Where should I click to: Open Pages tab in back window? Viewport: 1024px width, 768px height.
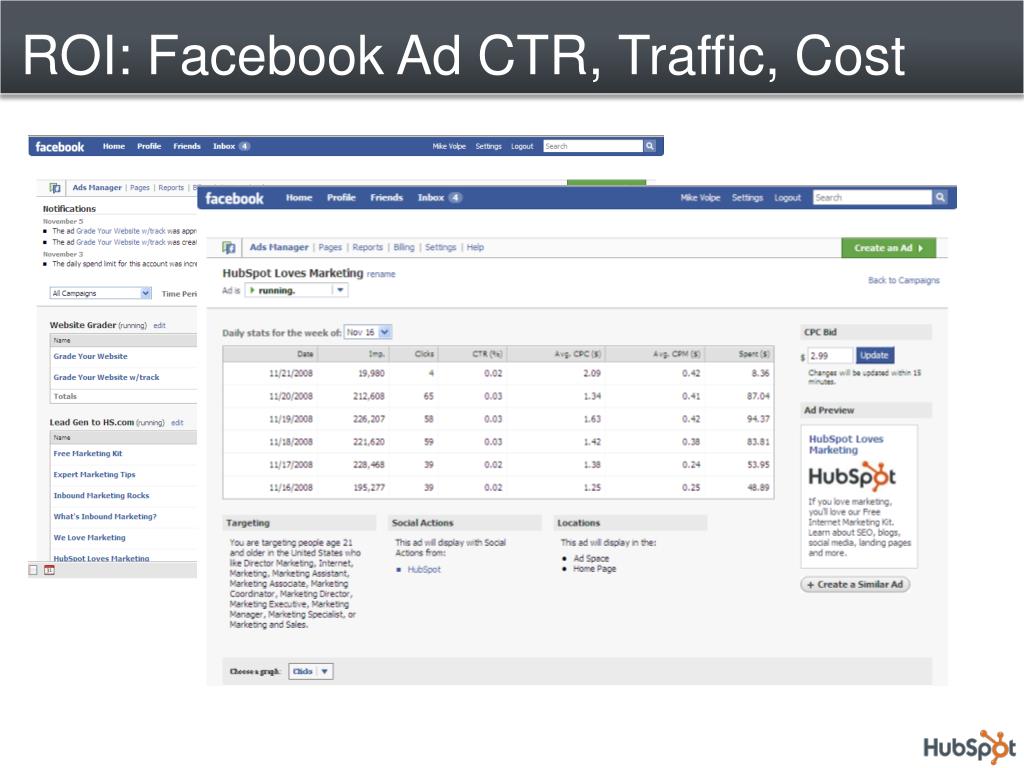coord(140,187)
